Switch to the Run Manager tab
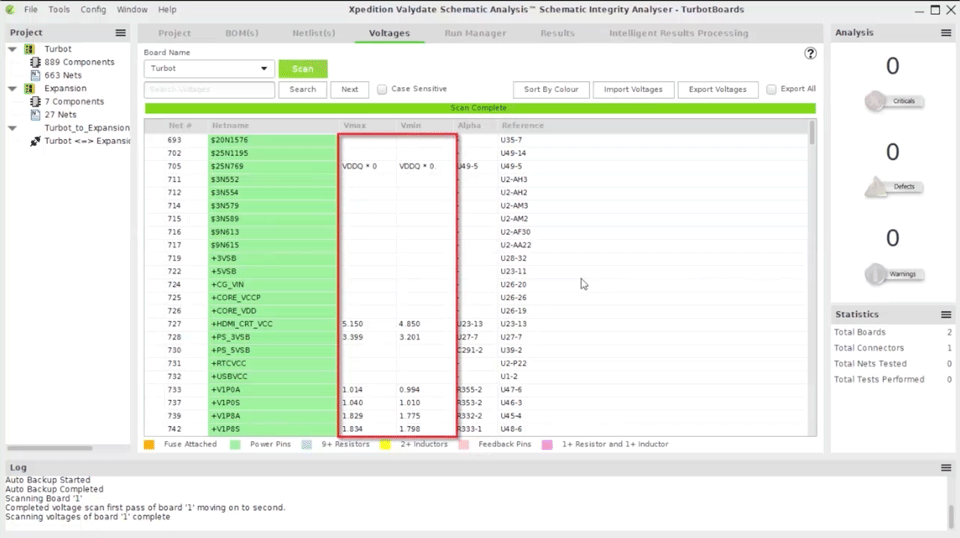The width and height of the screenshot is (960, 538). 475,33
